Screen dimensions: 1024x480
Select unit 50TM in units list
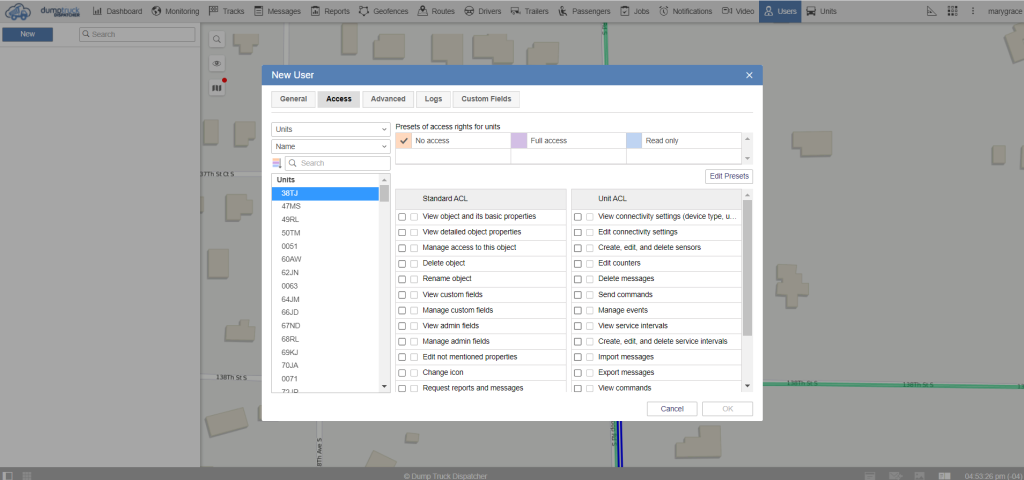click(x=291, y=233)
